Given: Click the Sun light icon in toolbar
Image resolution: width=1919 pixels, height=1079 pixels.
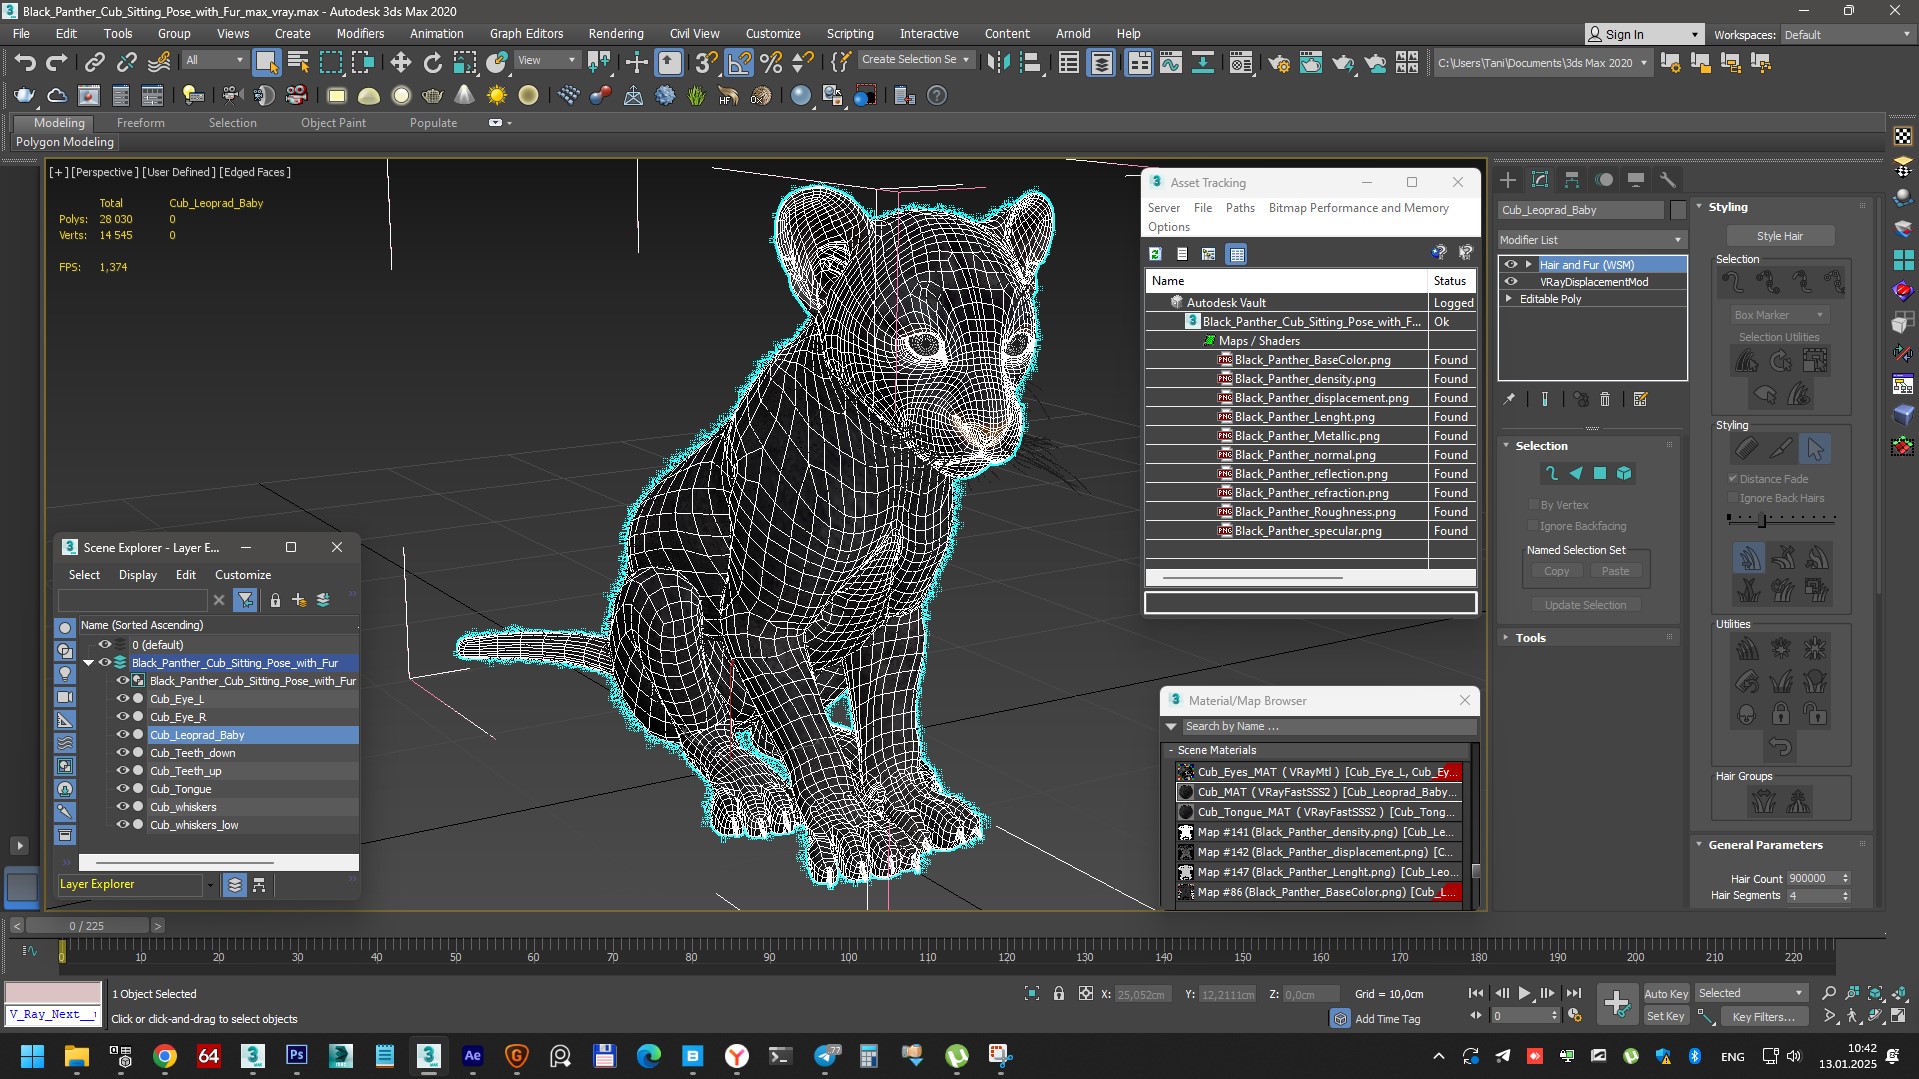Looking at the screenshot, I should tap(496, 96).
